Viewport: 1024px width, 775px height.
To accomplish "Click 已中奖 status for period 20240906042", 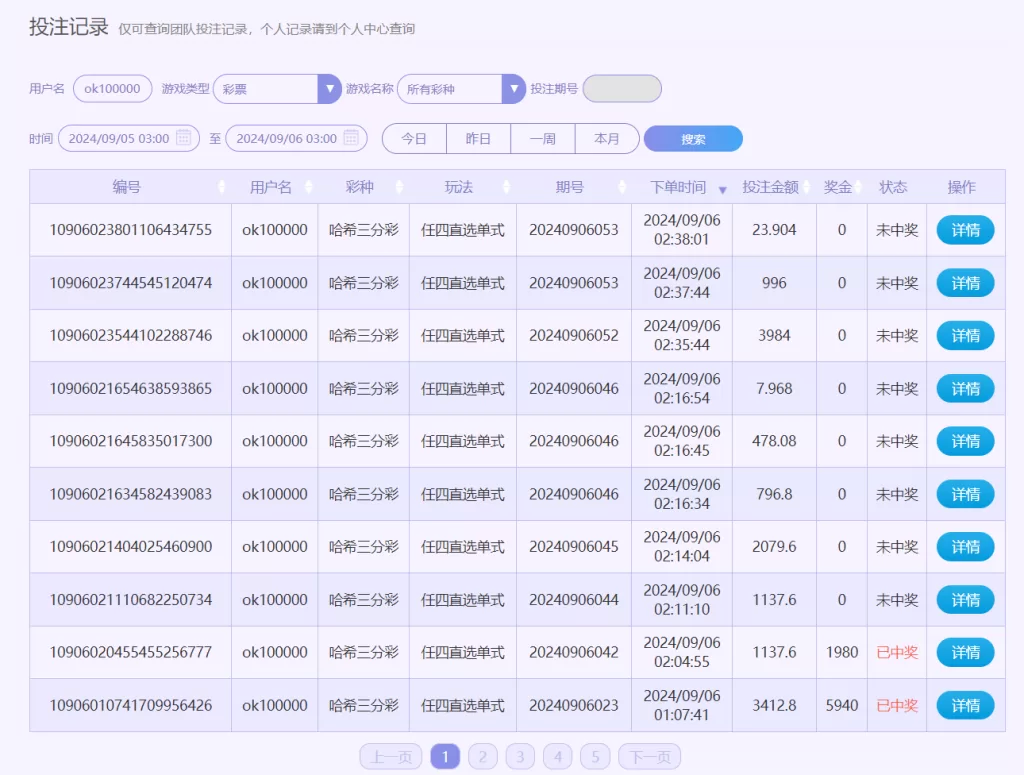I will [x=897, y=652].
